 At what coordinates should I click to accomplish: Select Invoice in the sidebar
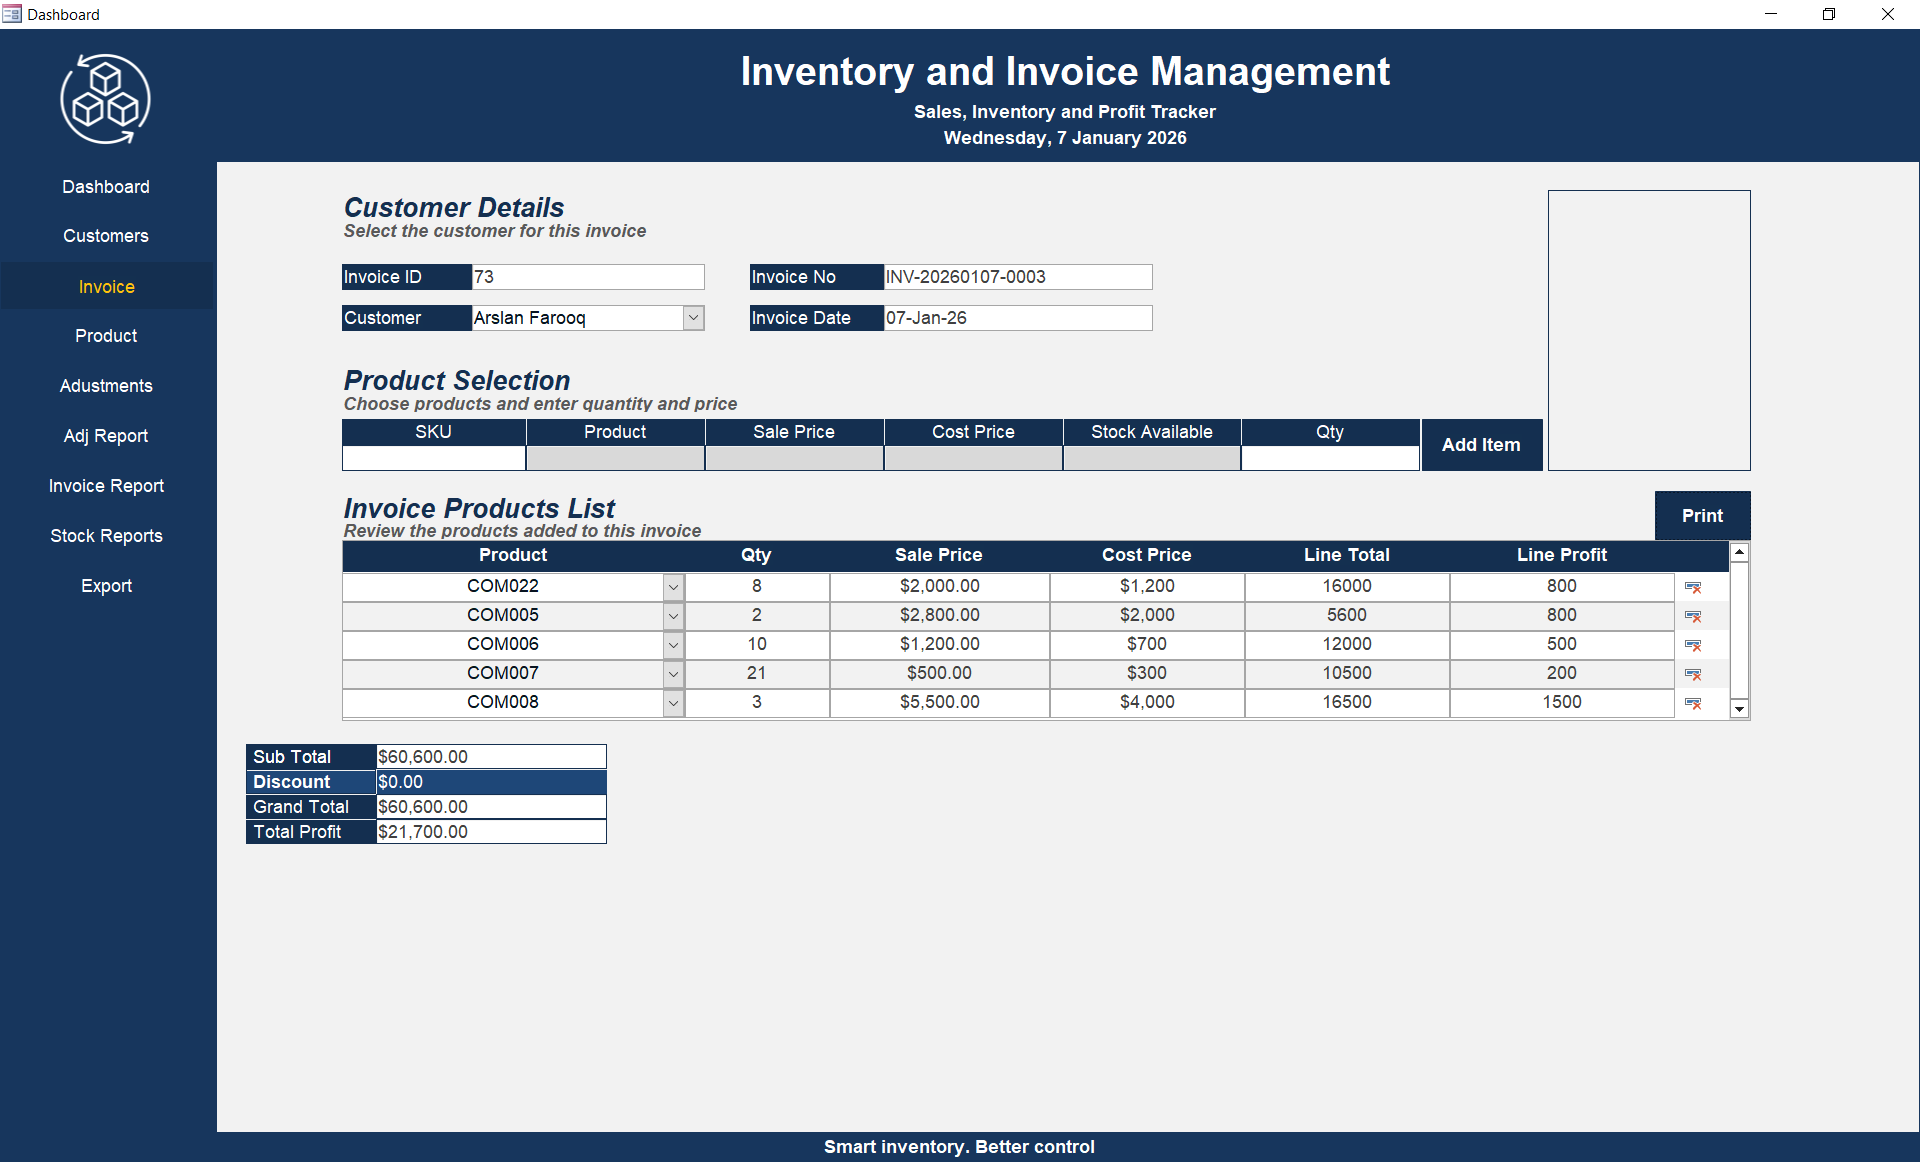pos(107,287)
